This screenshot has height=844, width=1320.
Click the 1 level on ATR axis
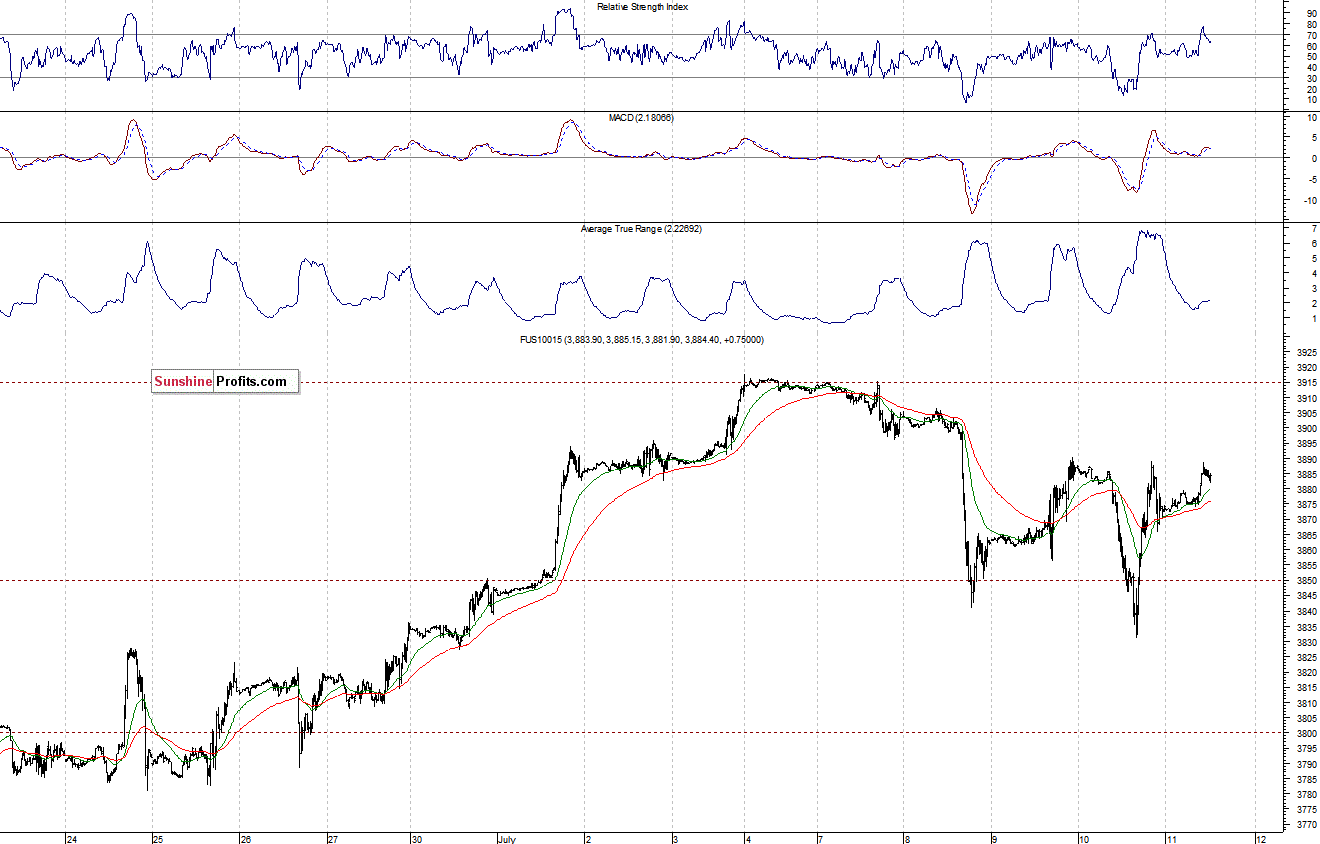click(x=1313, y=318)
